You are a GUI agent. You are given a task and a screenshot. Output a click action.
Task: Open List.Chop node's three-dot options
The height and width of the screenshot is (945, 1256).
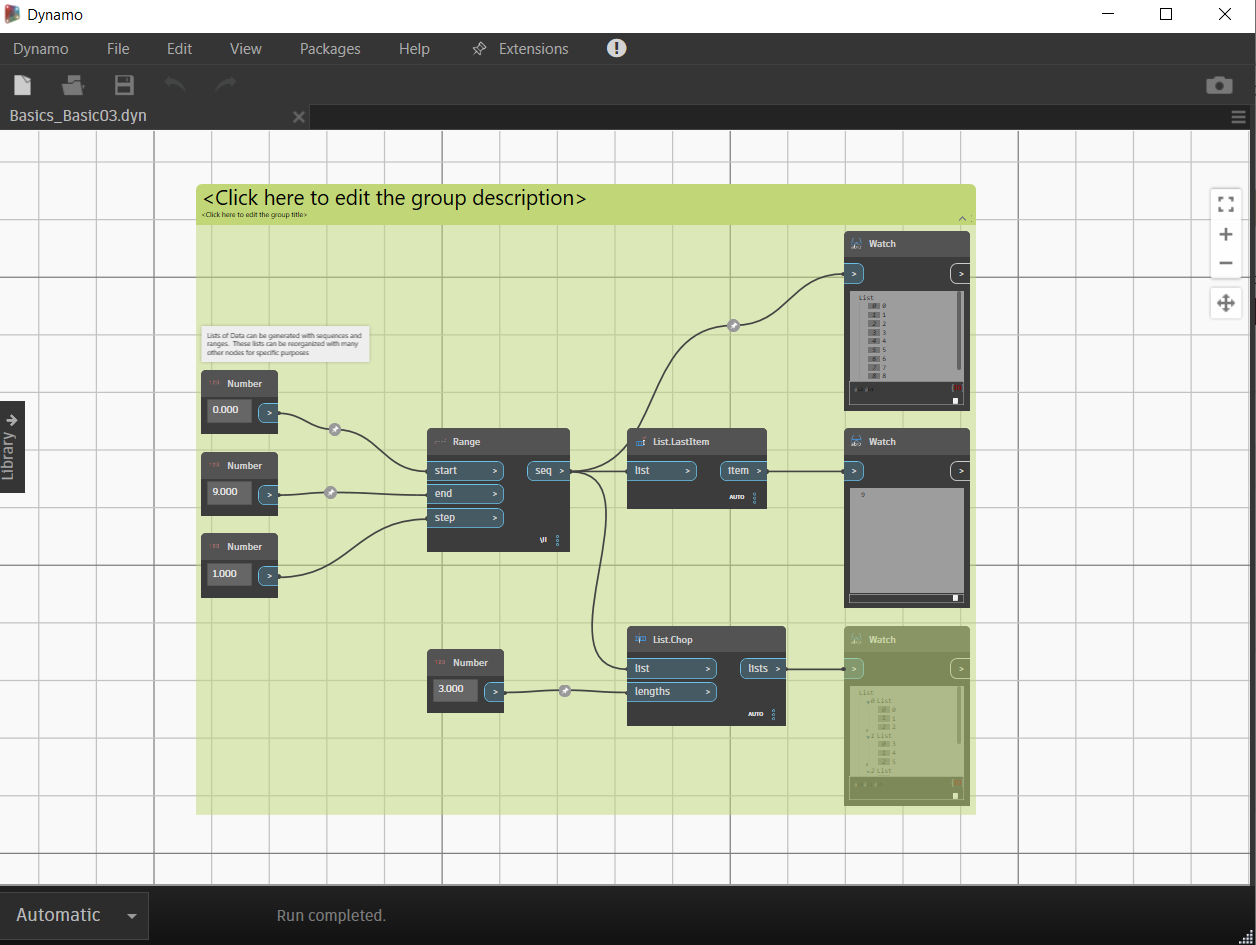pos(773,715)
